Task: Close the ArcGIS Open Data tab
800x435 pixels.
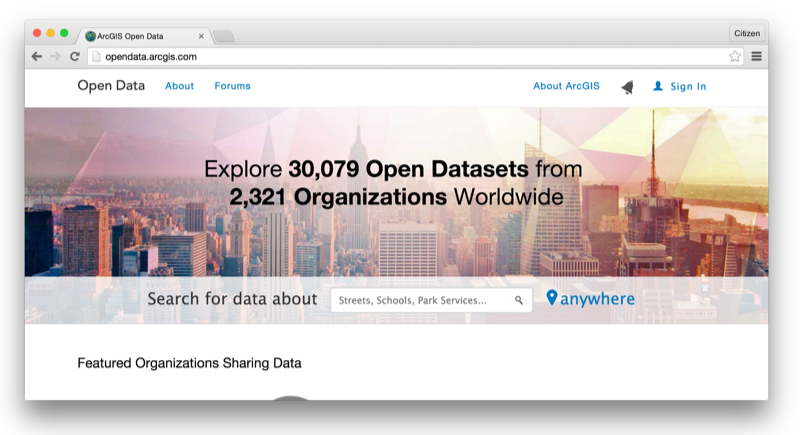Action: point(201,36)
